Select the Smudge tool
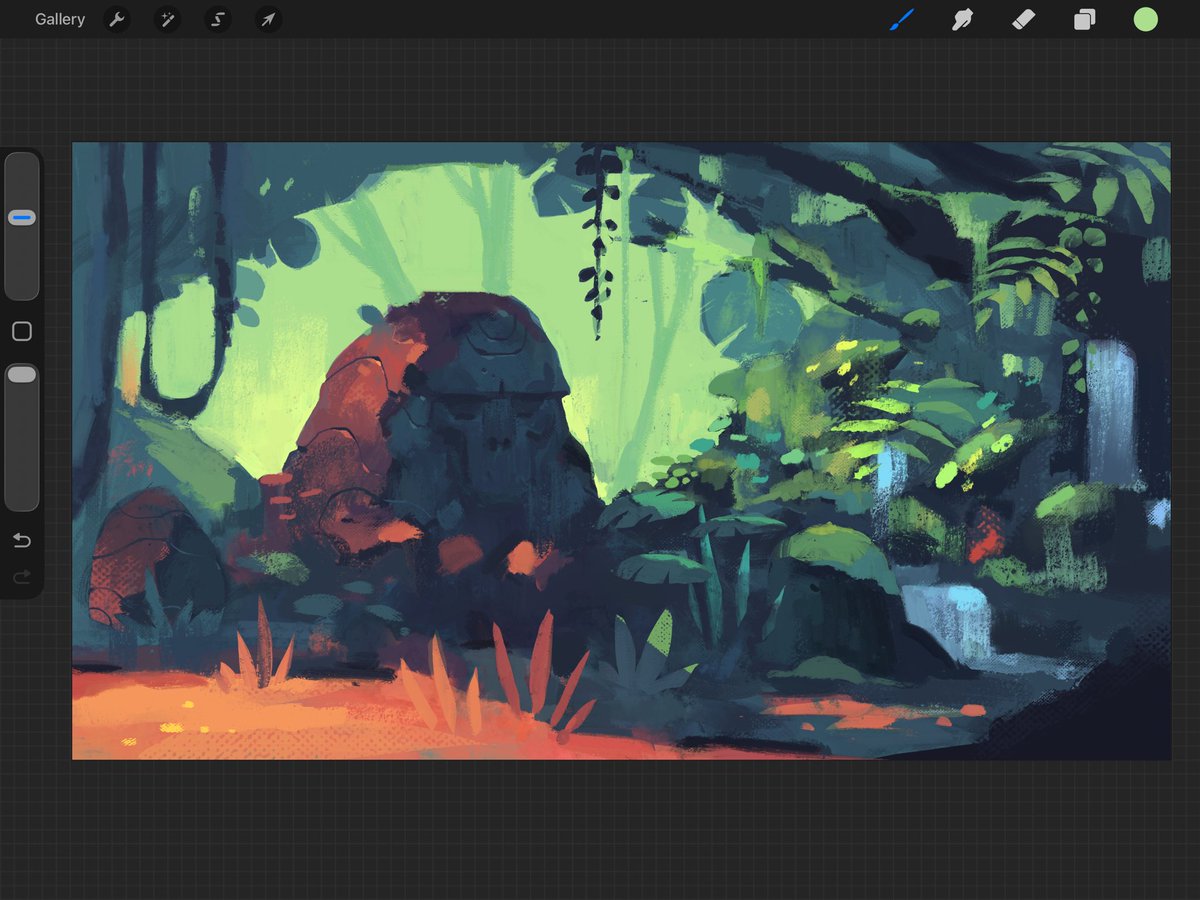This screenshot has width=1200, height=900. [x=962, y=19]
